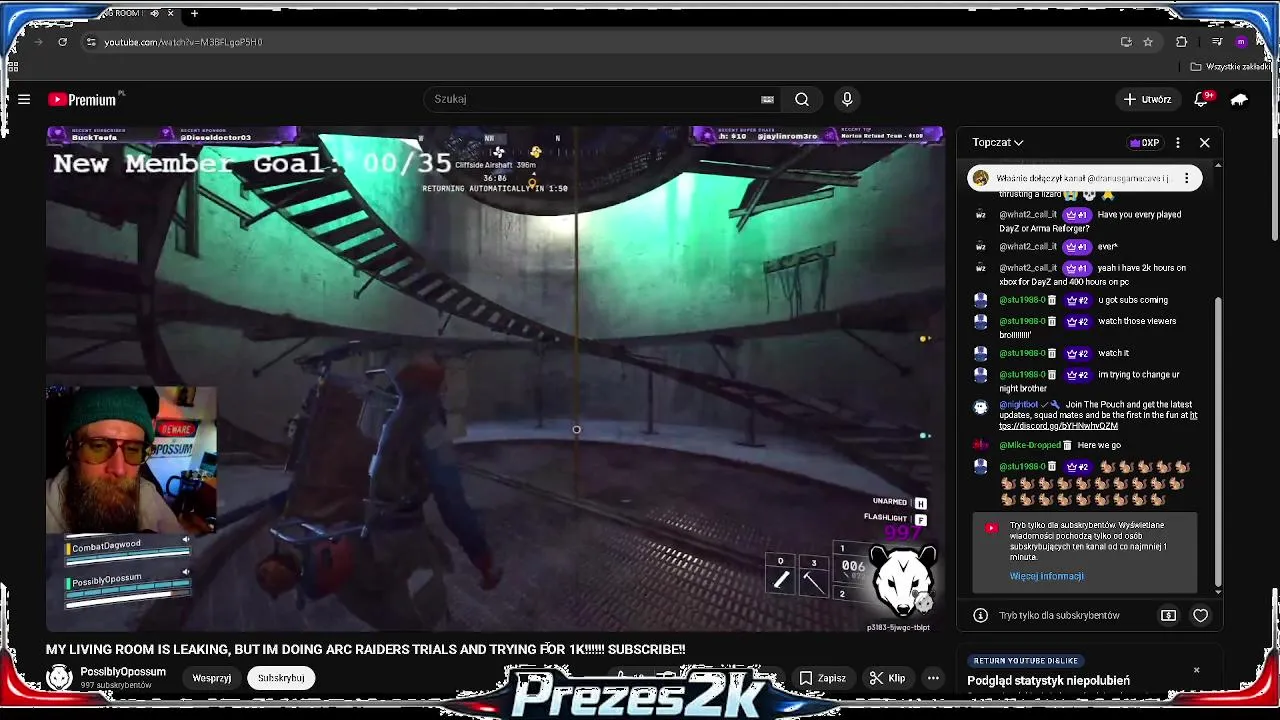Click the 'u got subs coming' chat message
The image size is (1280, 720).
(x=1133, y=300)
